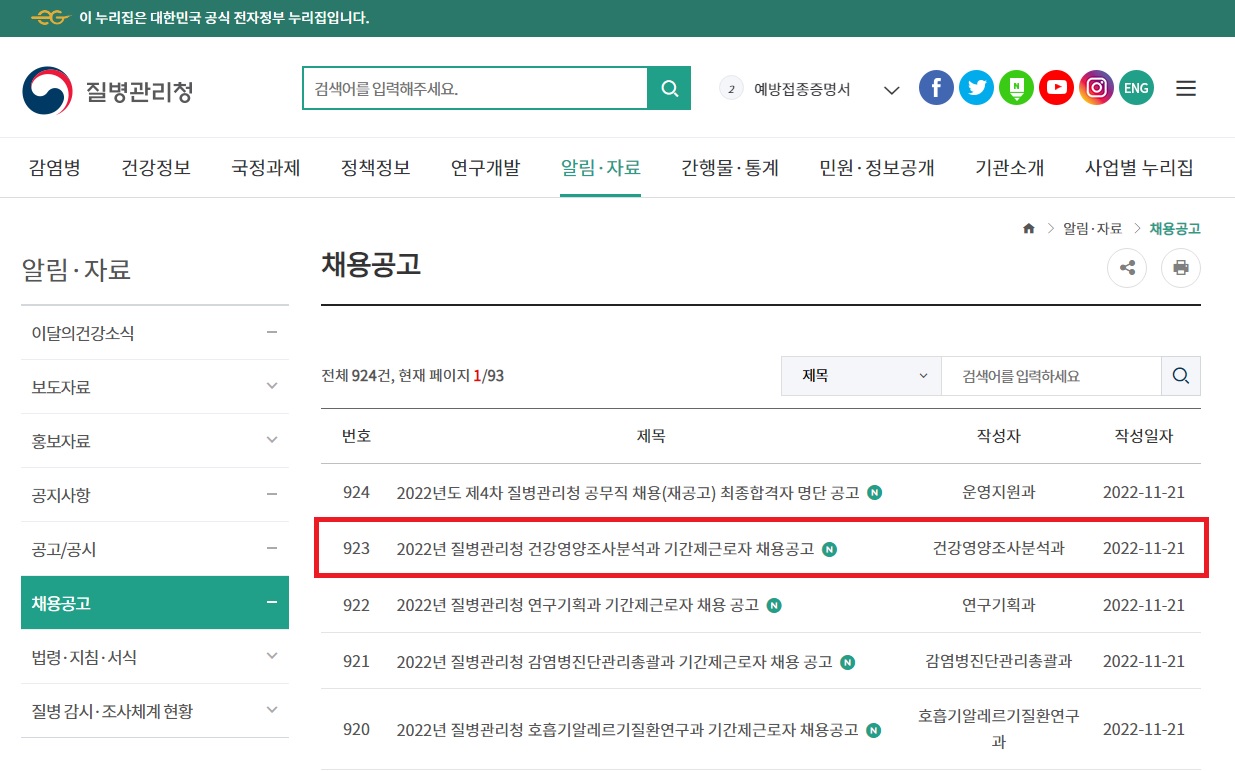Screen dimensions: 1235x771
Task: Print the page using printer icon
Action: 1180,267
